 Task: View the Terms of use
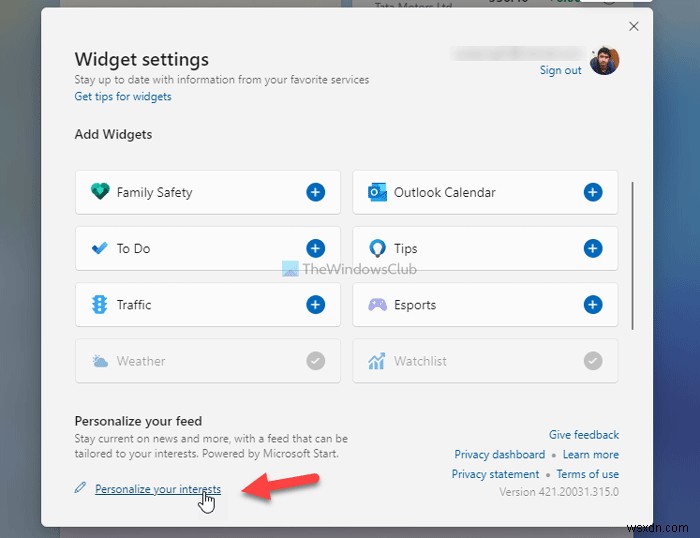click(x=588, y=474)
